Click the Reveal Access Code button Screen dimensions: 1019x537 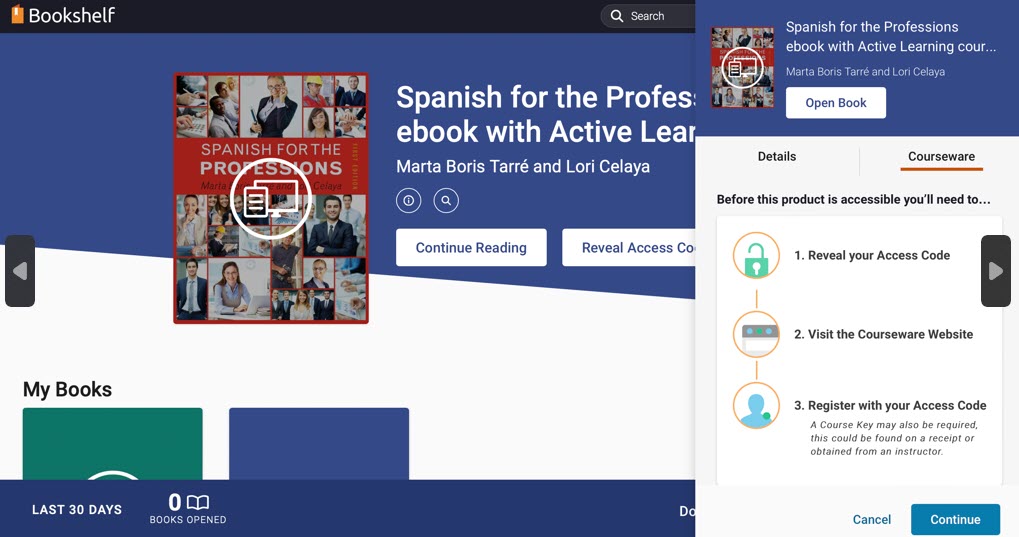[x=632, y=248]
